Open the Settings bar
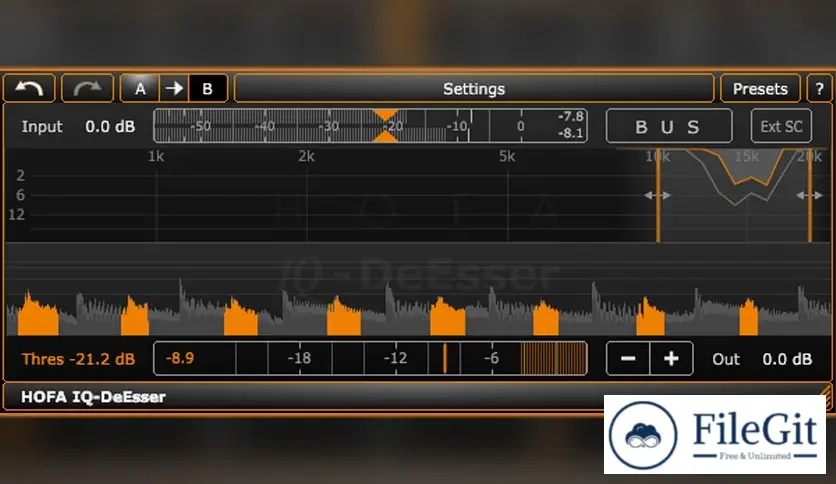 click(474, 88)
